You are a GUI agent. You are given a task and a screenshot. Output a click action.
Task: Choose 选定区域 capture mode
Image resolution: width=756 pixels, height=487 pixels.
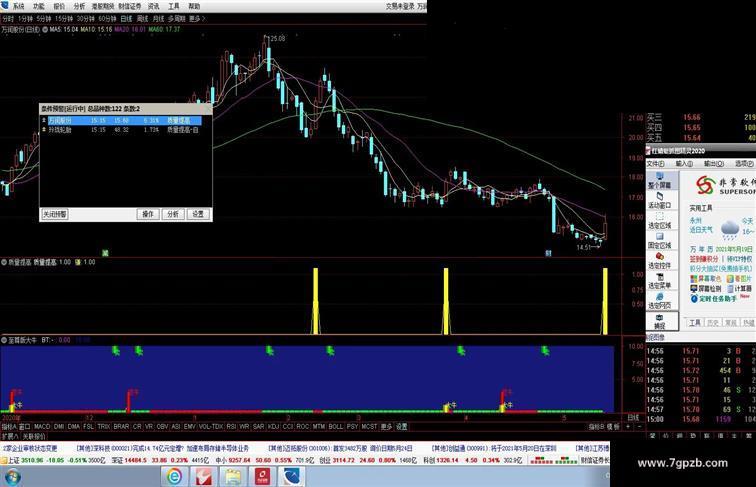tap(660, 220)
